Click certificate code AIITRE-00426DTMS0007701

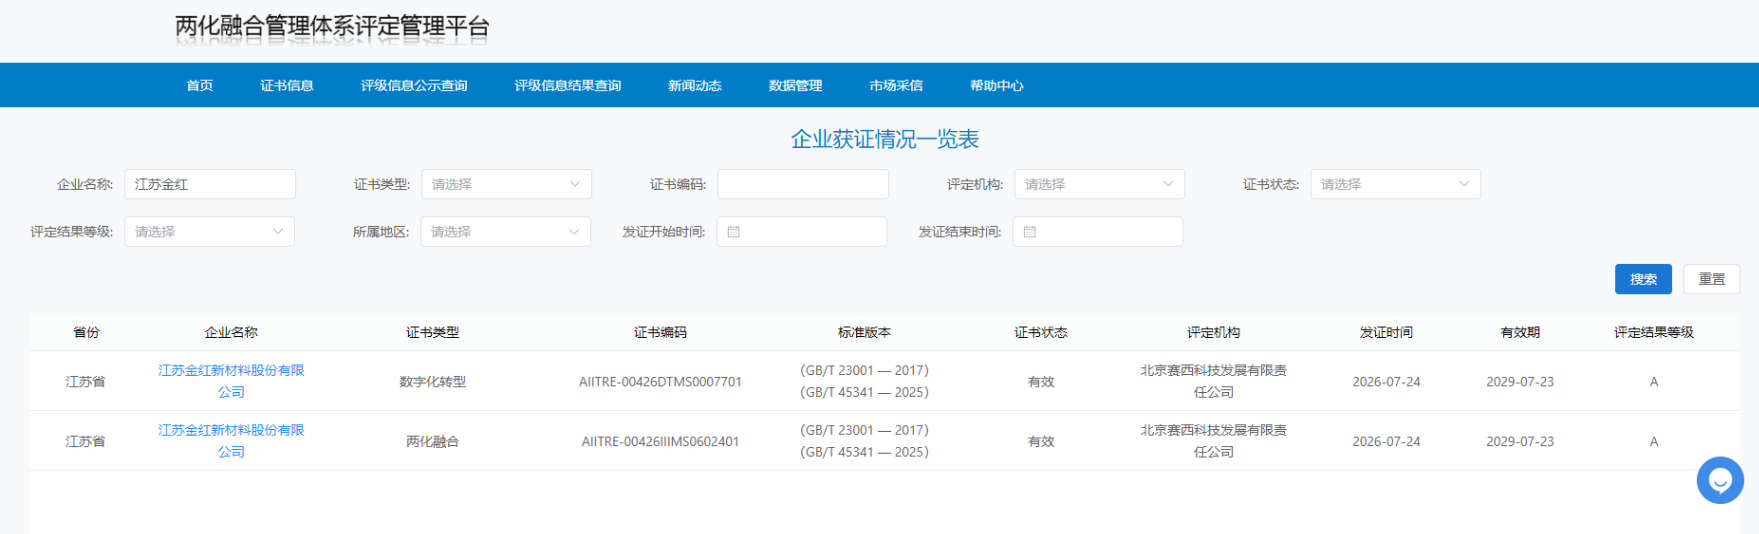click(x=660, y=381)
